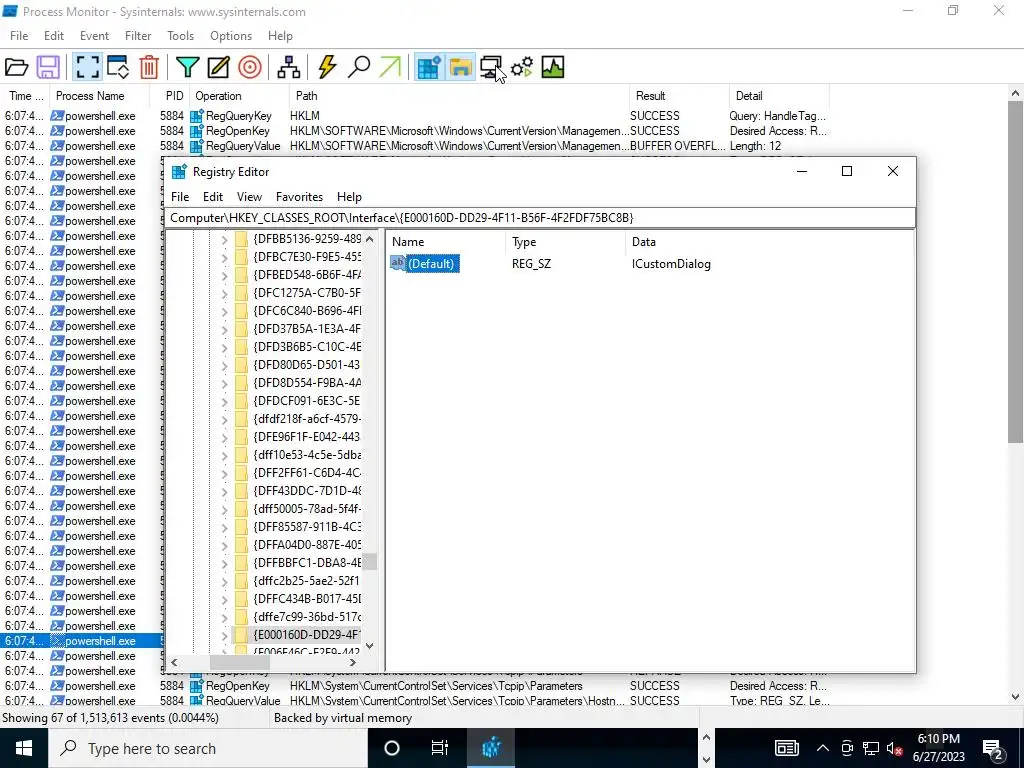The width and height of the screenshot is (1024, 768).
Task: Open the notification center icon
Action: pos(993,748)
